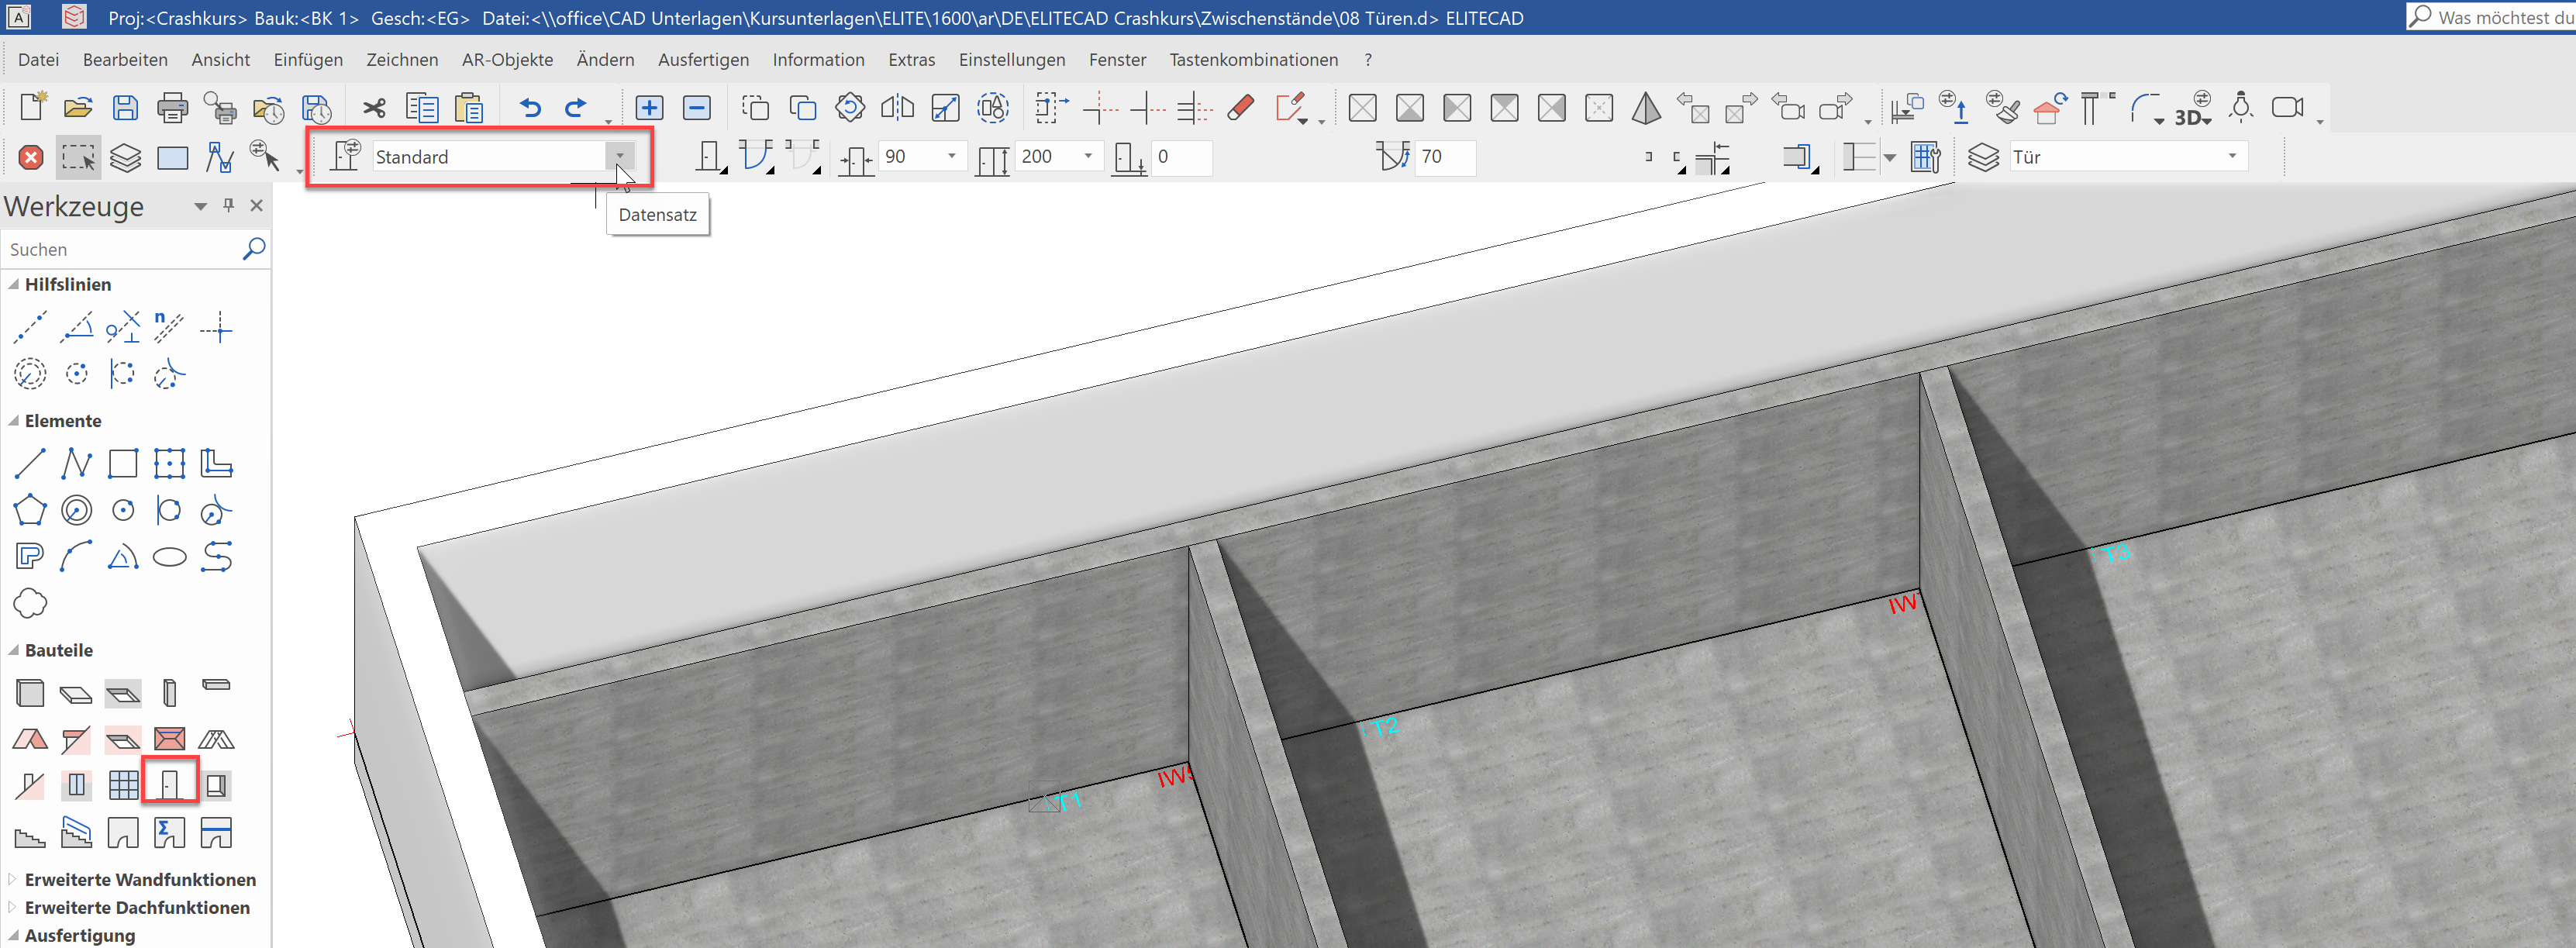The image size is (2576, 948).
Task: Open the Standard Datensatz dropdown
Action: click(620, 156)
